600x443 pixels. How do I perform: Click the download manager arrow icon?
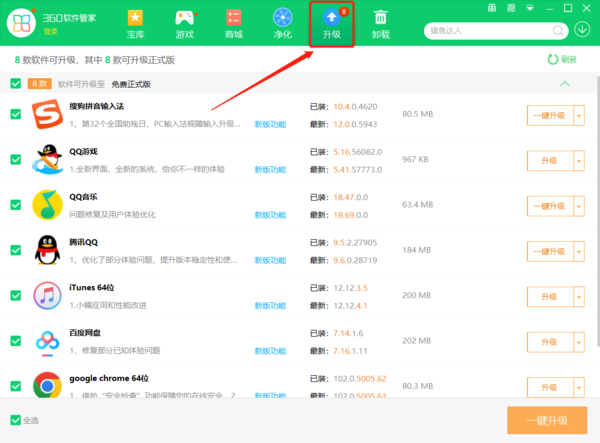[583, 28]
